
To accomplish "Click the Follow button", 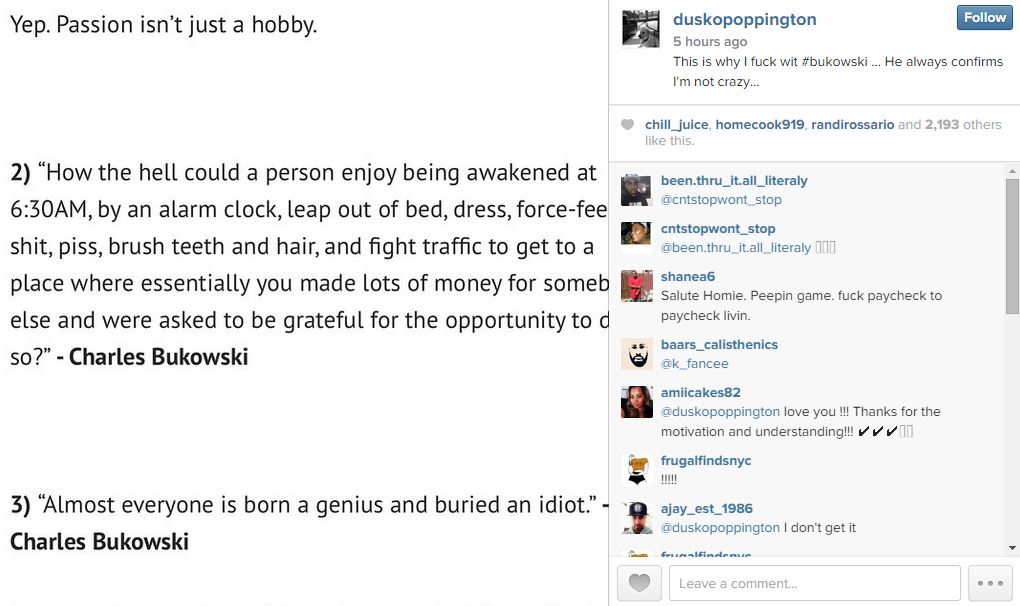I will coord(984,17).
